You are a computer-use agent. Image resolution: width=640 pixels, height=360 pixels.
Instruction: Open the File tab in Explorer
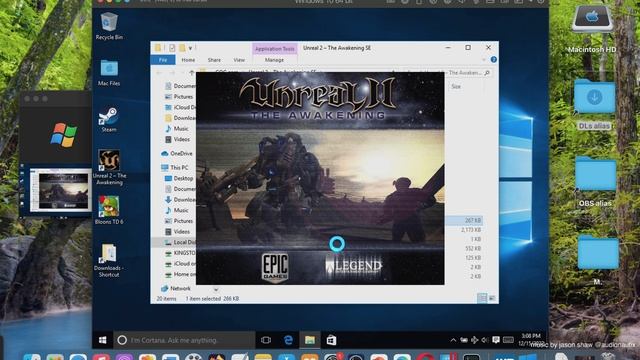coord(163,60)
